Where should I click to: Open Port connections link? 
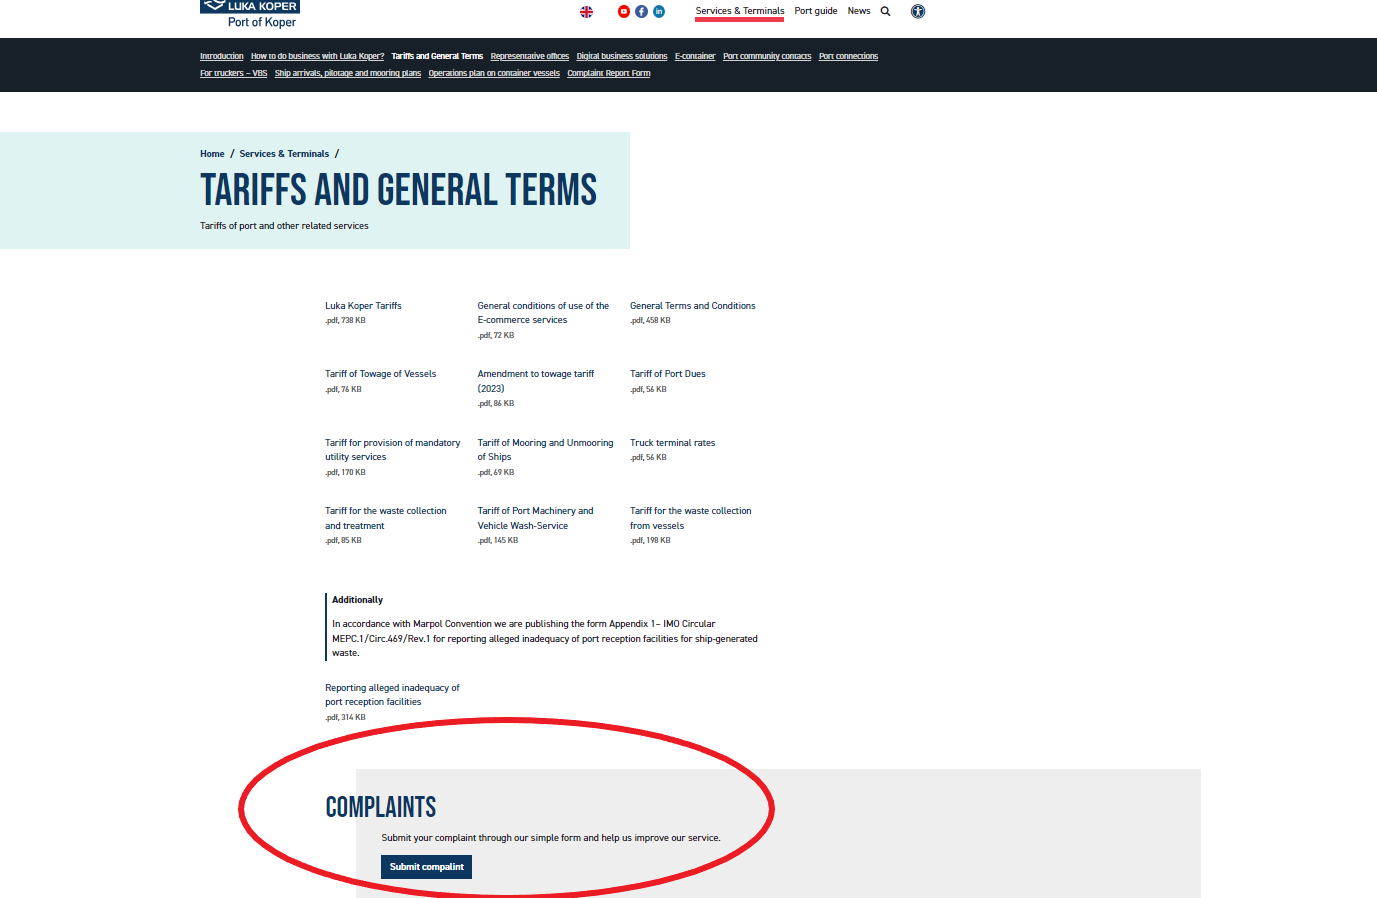pyautogui.click(x=848, y=56)
